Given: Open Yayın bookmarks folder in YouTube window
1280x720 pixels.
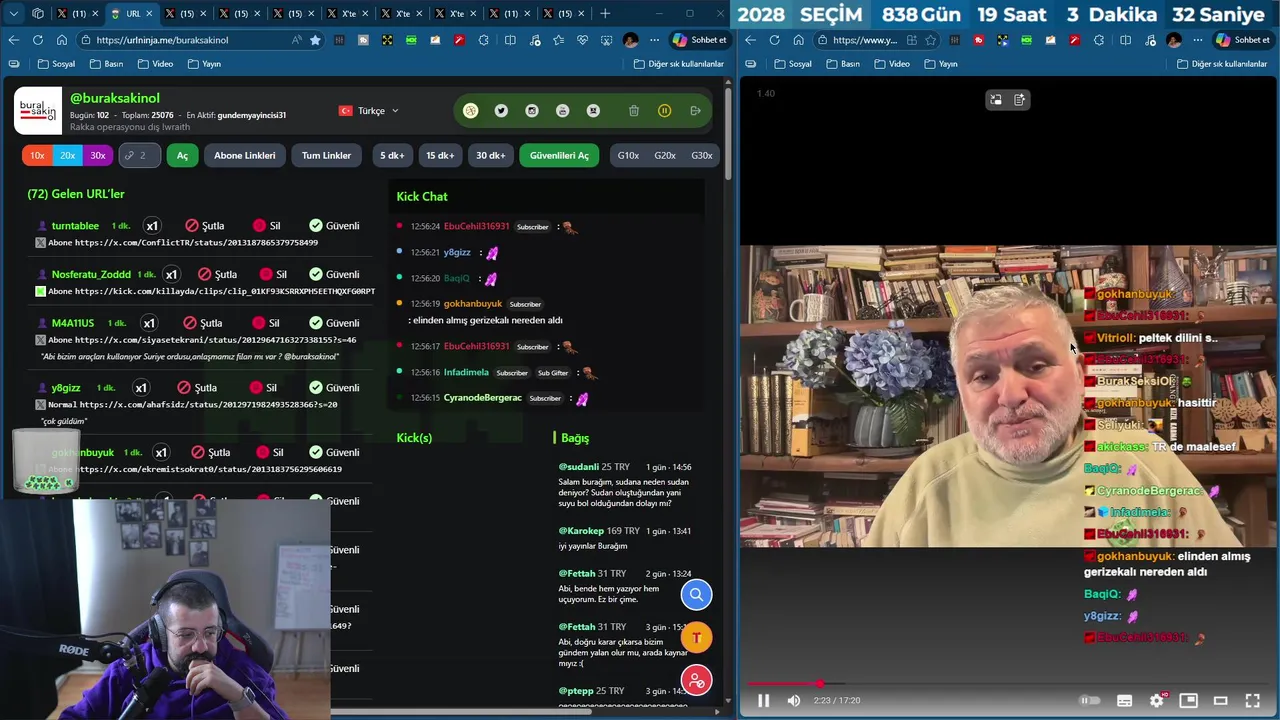Looking at the screenshot, I should [941, 64].
